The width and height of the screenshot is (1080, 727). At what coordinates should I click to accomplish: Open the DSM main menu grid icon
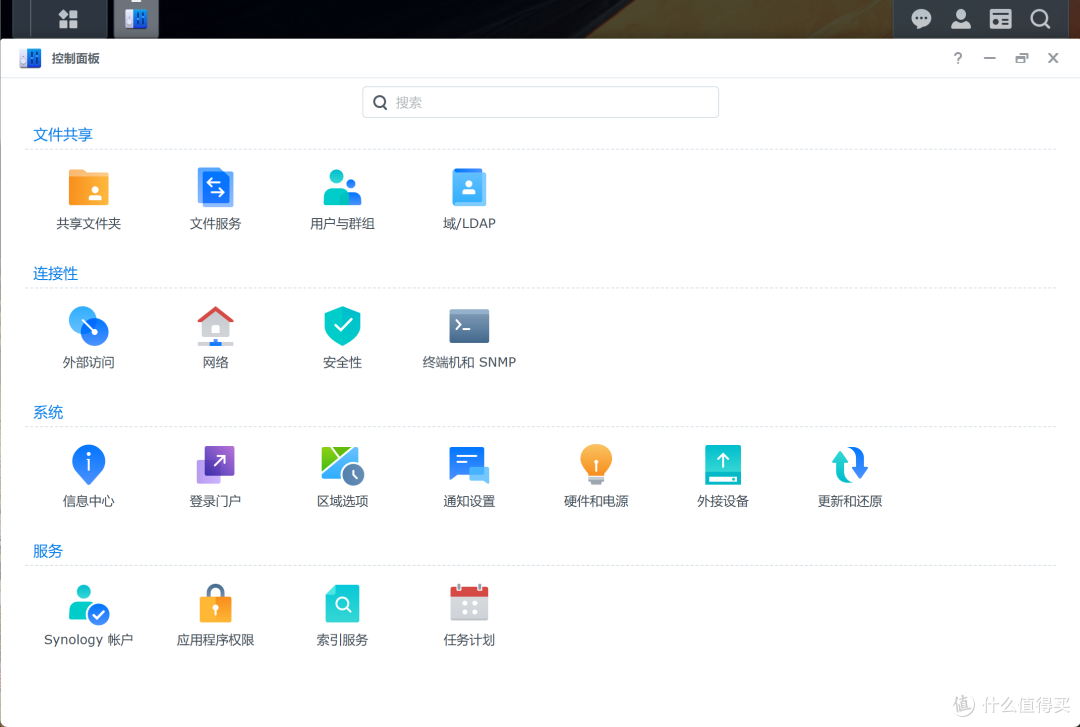(68, 19)
